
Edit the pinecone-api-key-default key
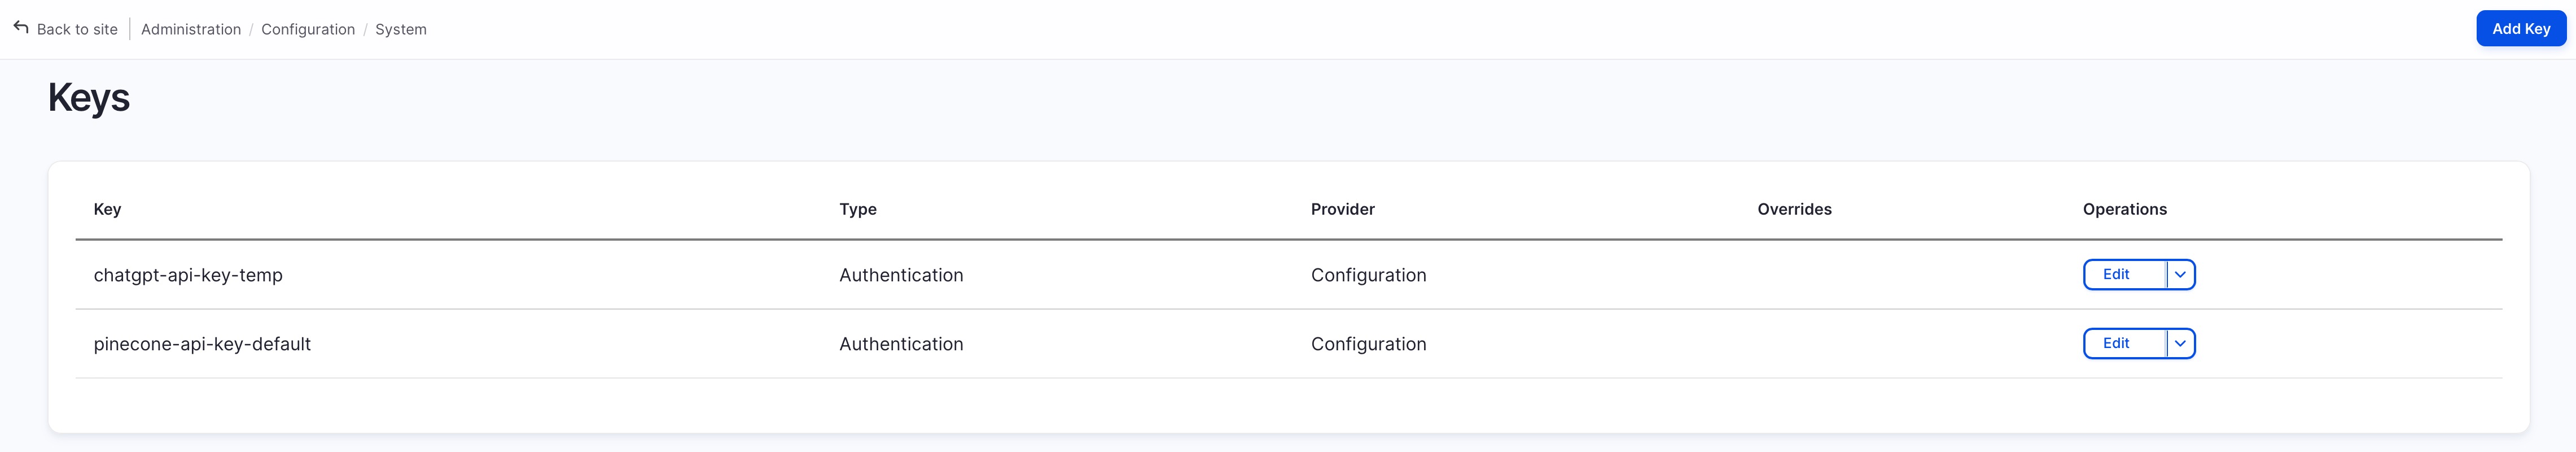(2116, 343)
